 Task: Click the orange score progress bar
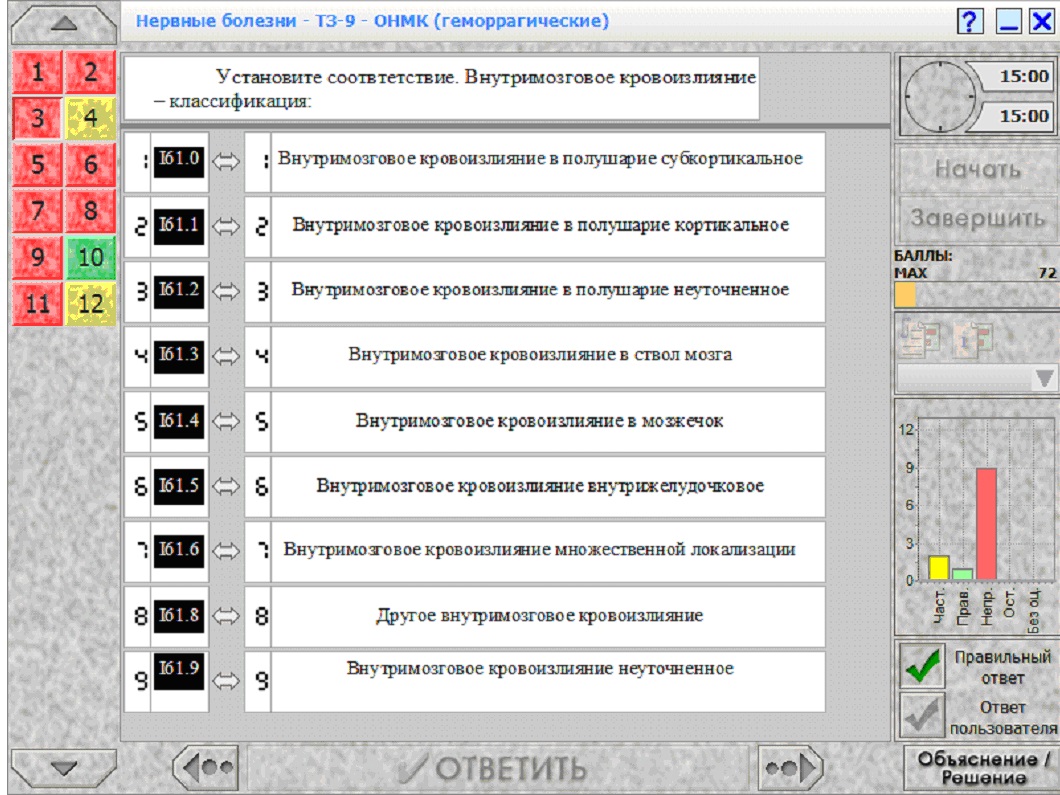pos(905,295)
